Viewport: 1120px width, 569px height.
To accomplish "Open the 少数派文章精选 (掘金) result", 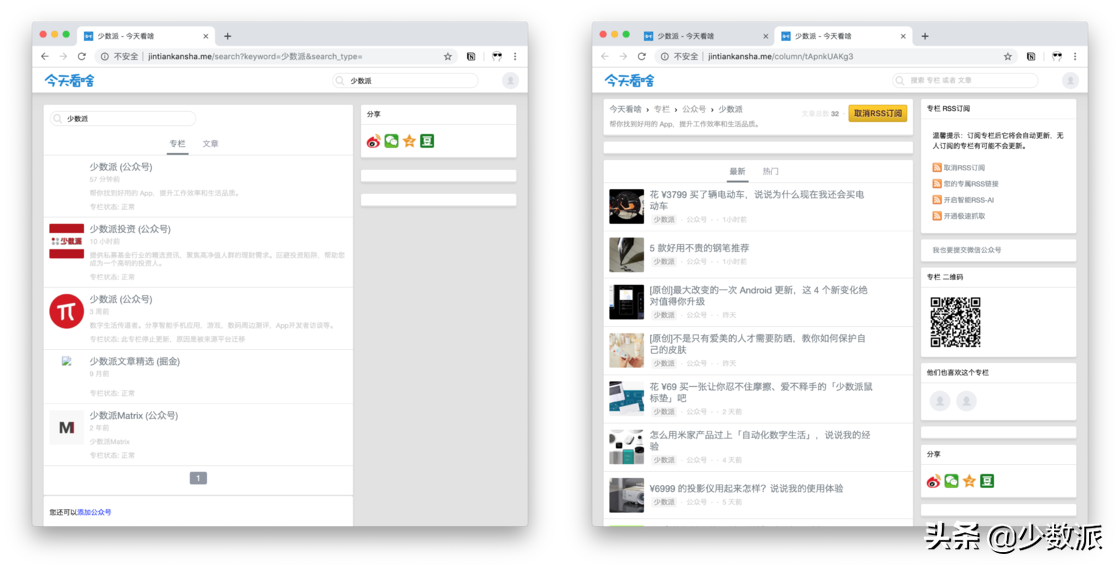I will (x=134, y=361).
